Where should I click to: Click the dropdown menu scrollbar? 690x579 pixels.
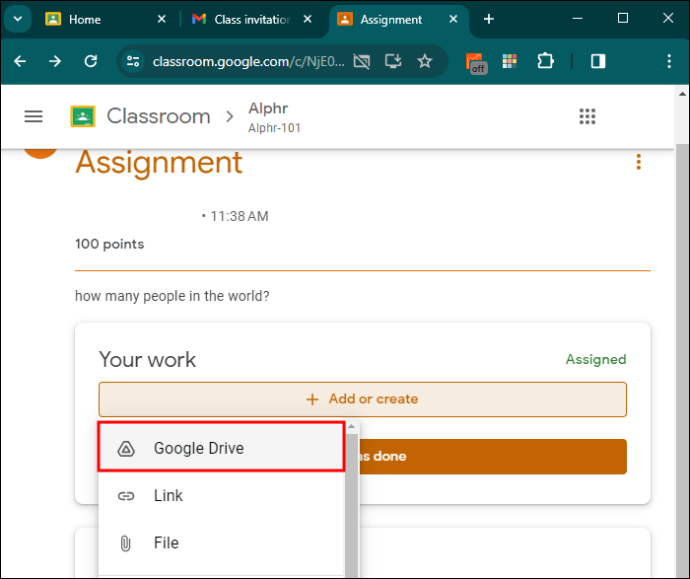pos(352,506)
